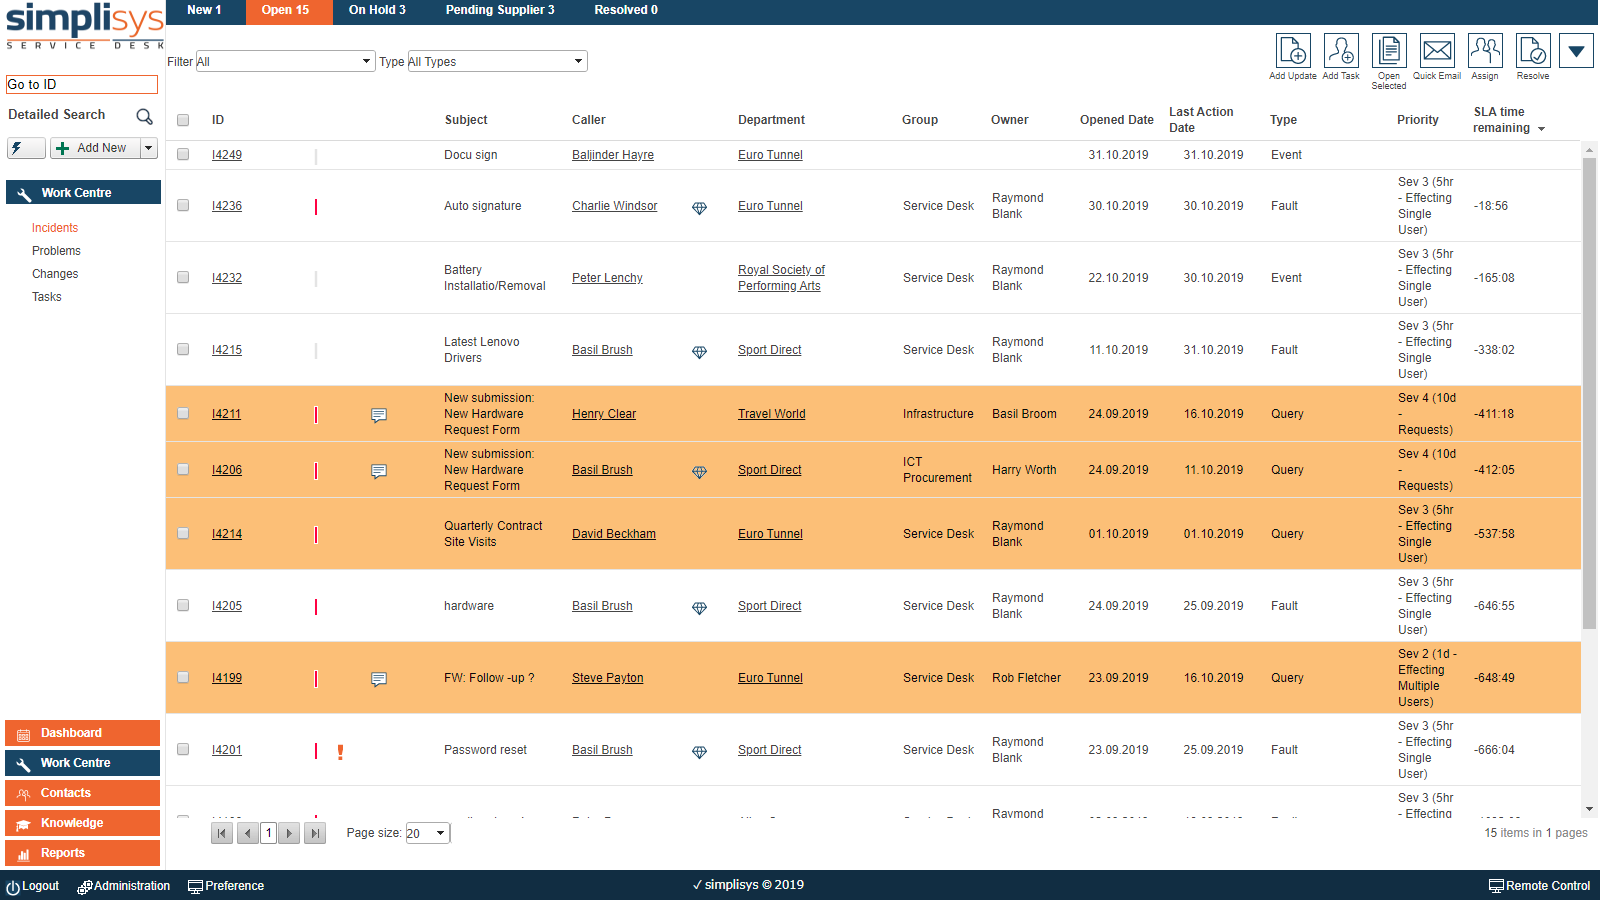This screenshot has width=1600, height=900.
Task: Go to last page of results
Action: [315, 833]
